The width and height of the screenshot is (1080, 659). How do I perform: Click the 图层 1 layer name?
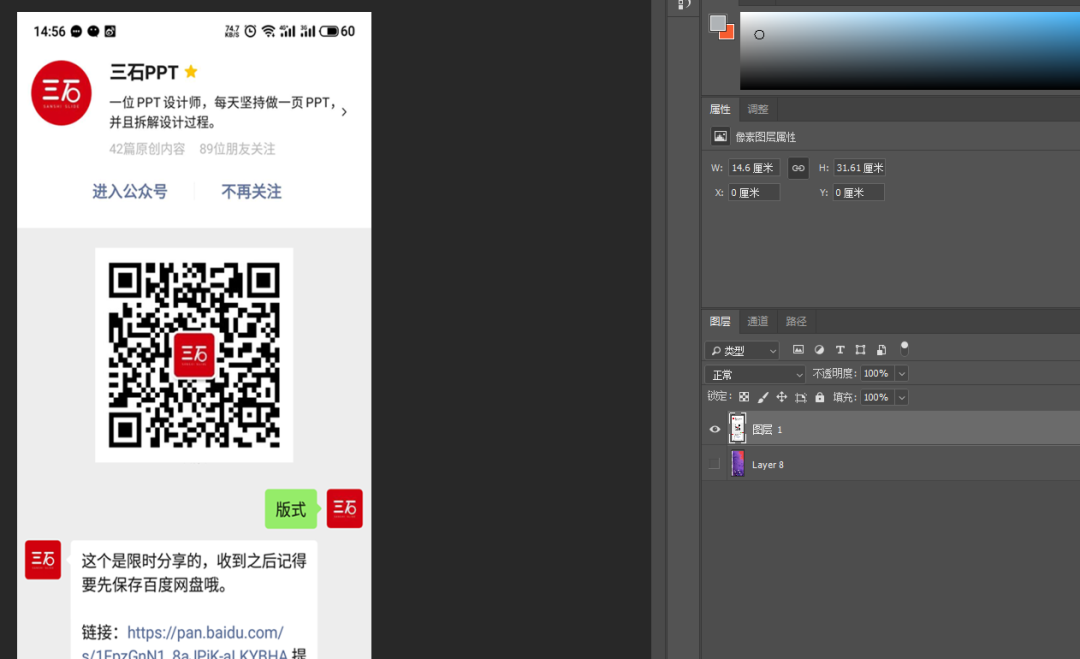767,430
